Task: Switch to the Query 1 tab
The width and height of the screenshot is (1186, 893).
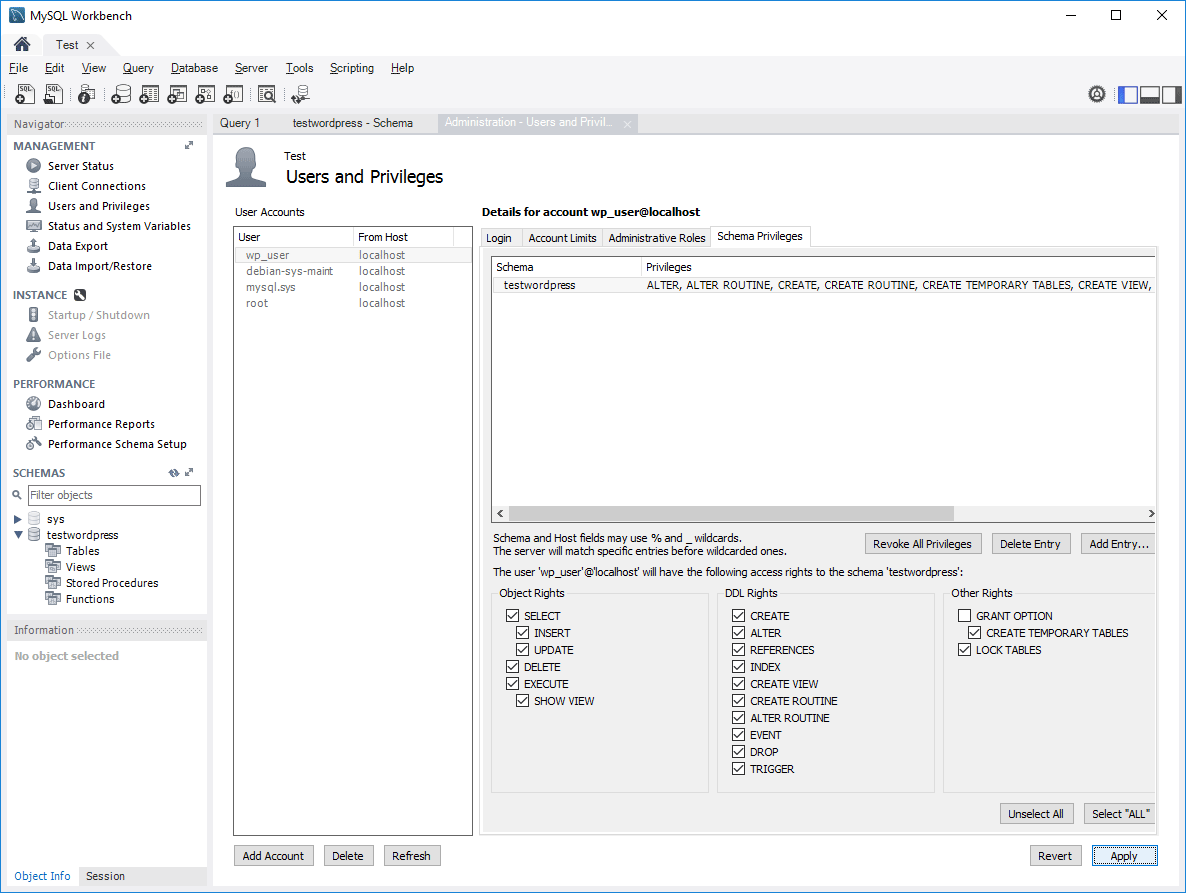Action: click(240, 123)
